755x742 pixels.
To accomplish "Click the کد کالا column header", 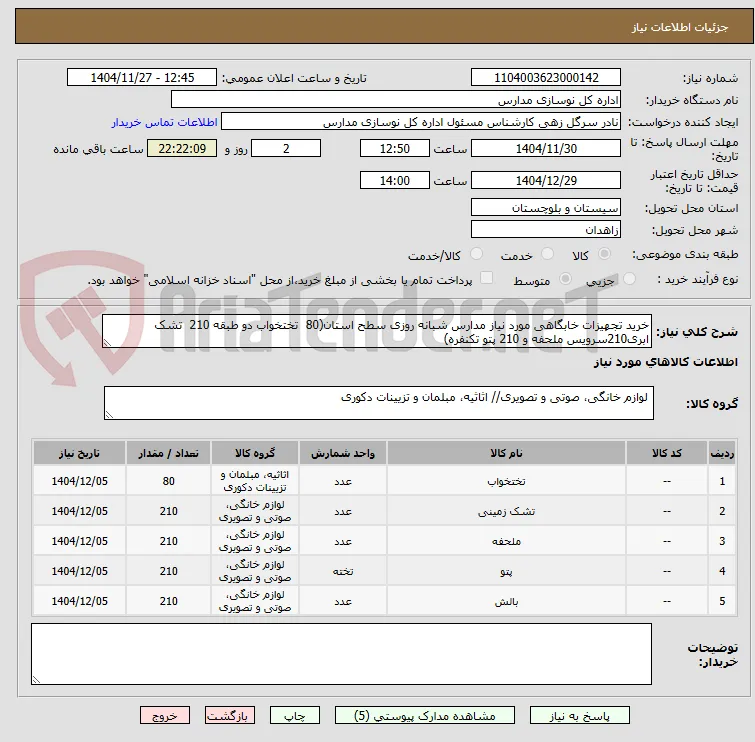I will pyautogui.click(x=666, y=453).
